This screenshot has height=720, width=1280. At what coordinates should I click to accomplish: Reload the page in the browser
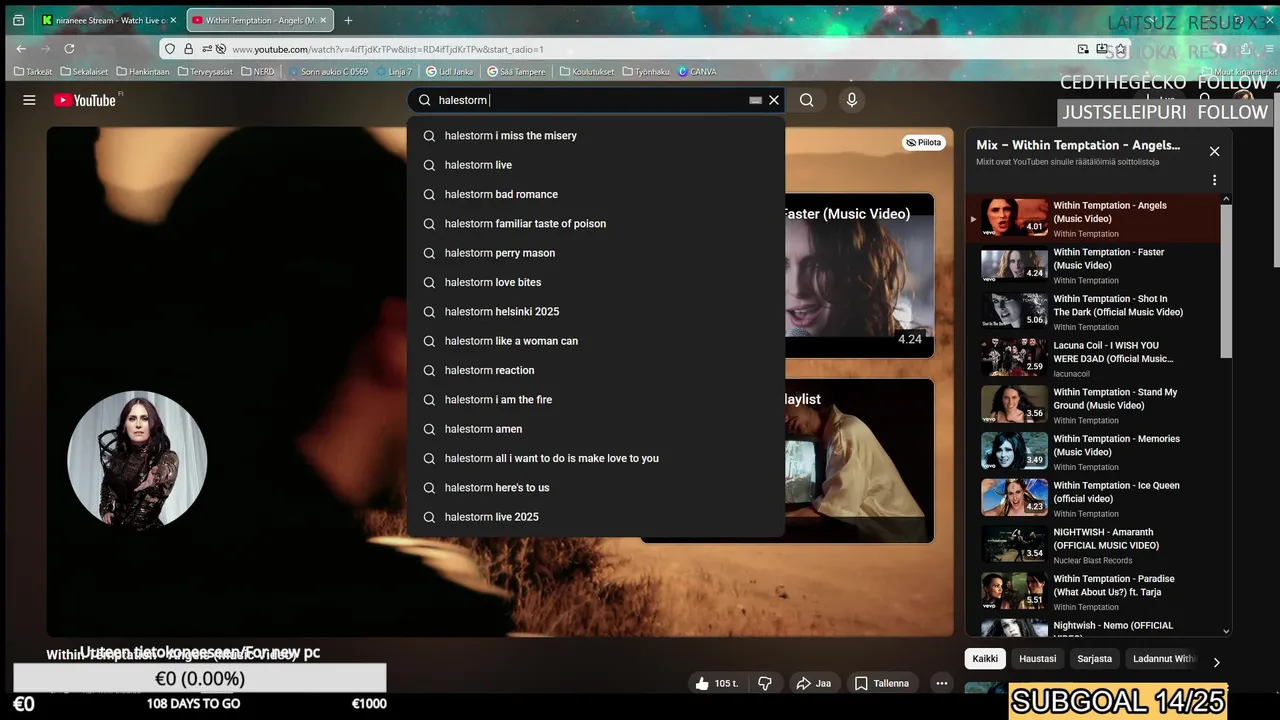pyautogui.click(x=69, y=48)
